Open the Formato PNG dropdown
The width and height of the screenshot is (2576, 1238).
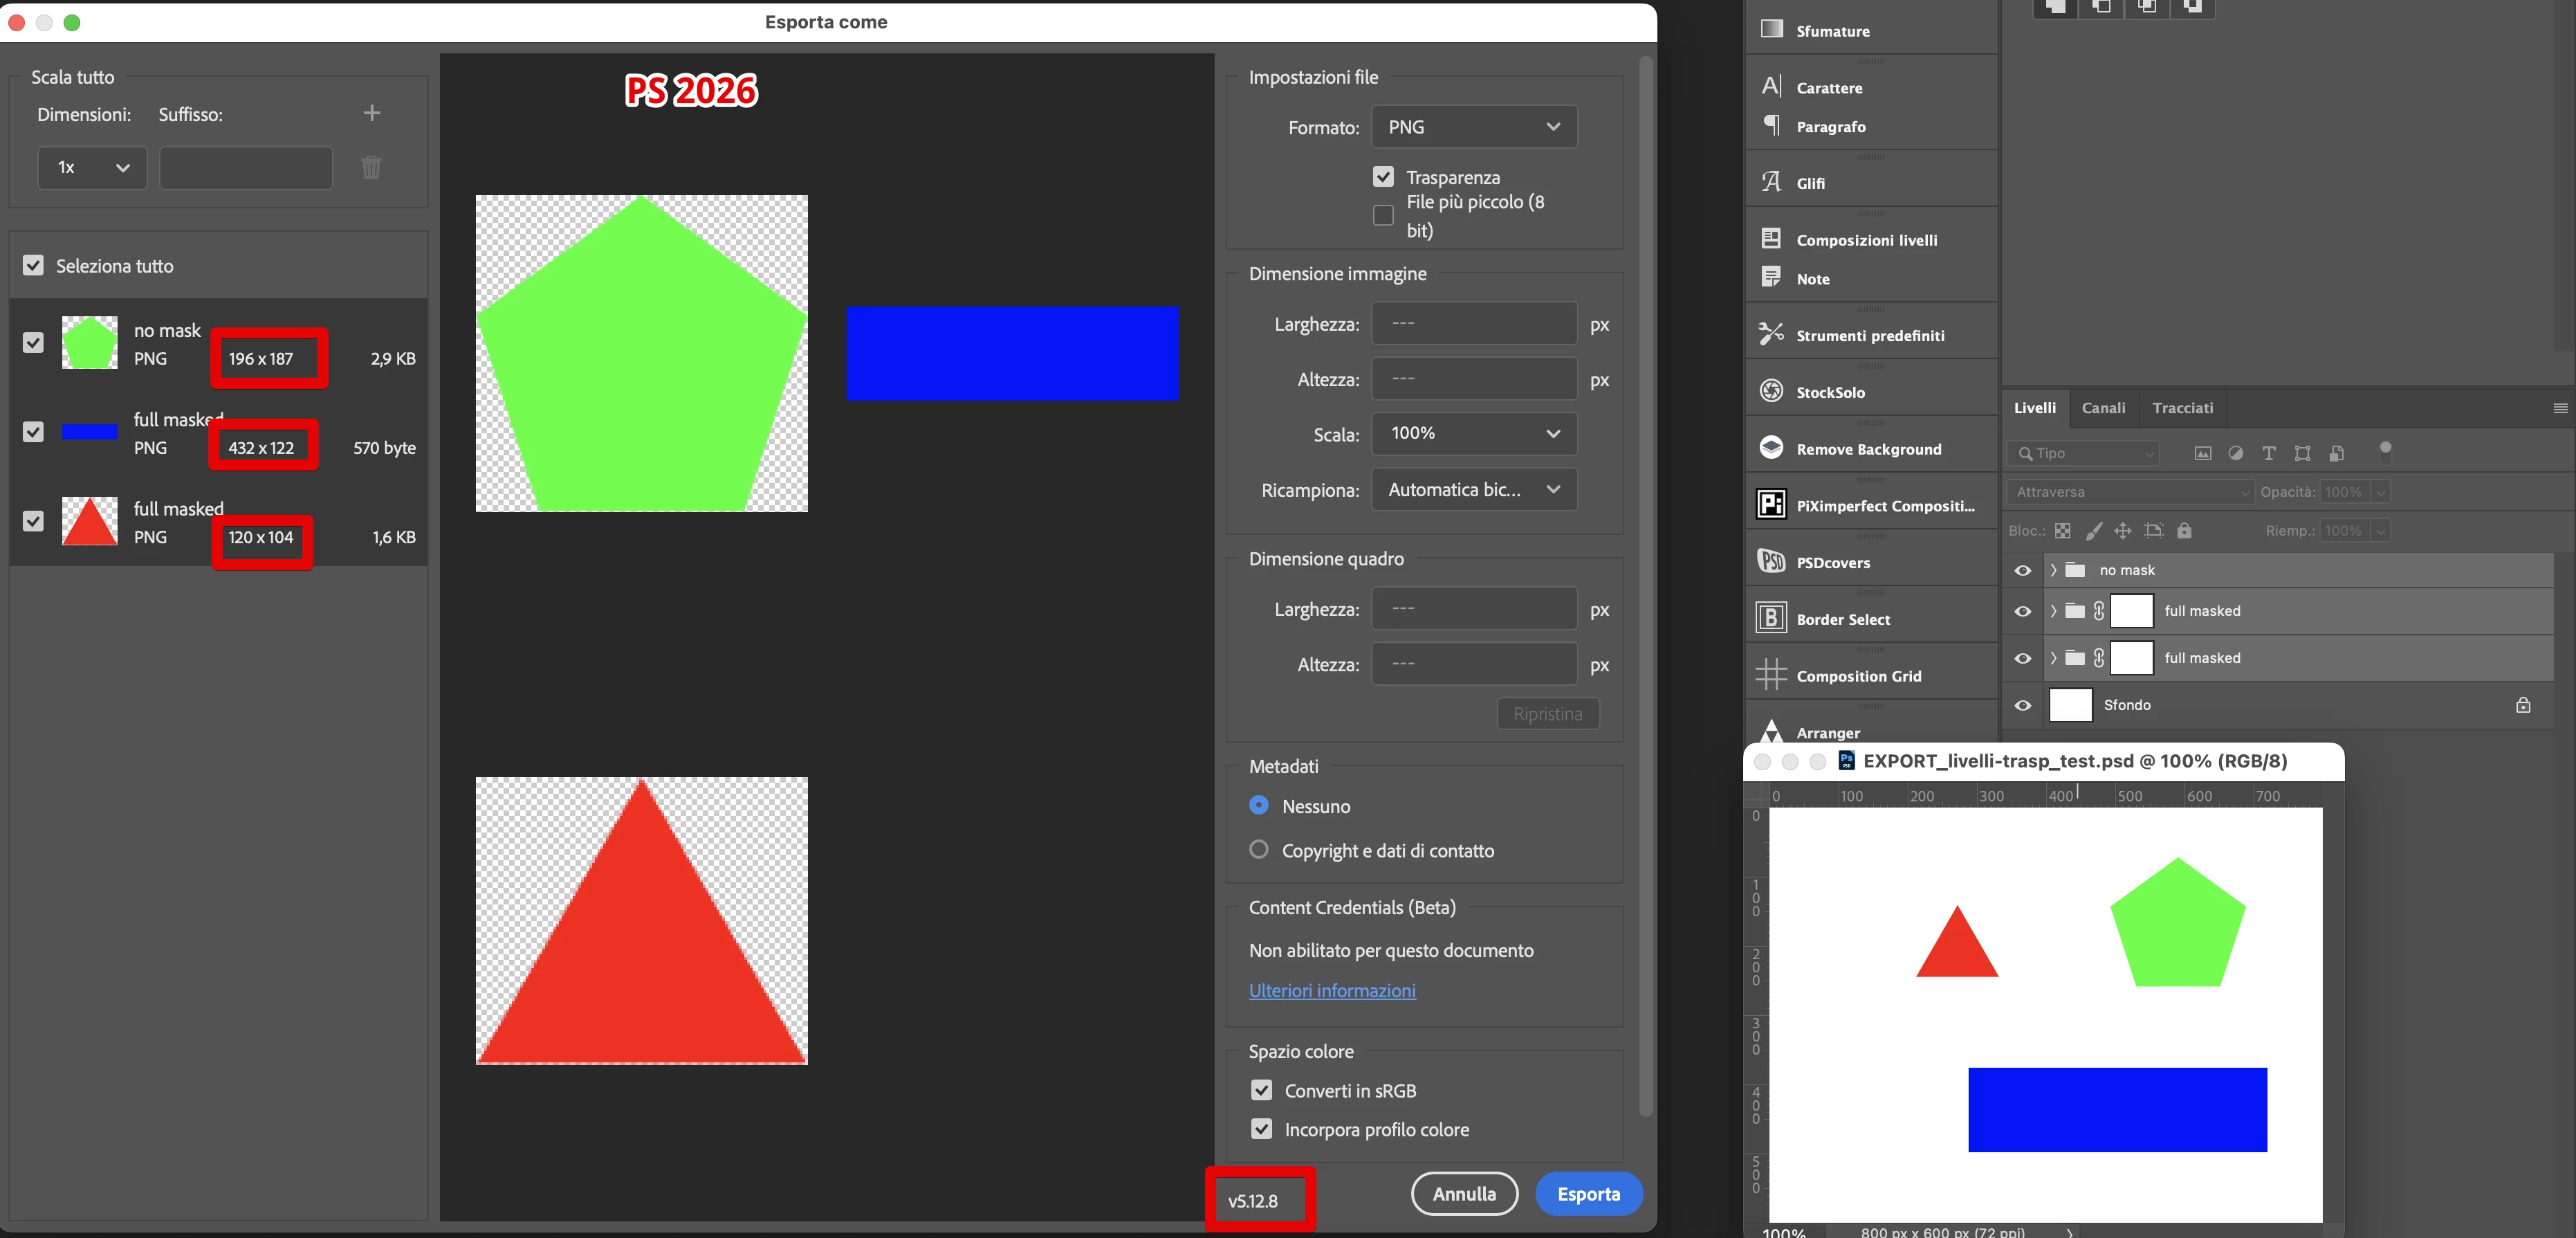[1474, 127]
